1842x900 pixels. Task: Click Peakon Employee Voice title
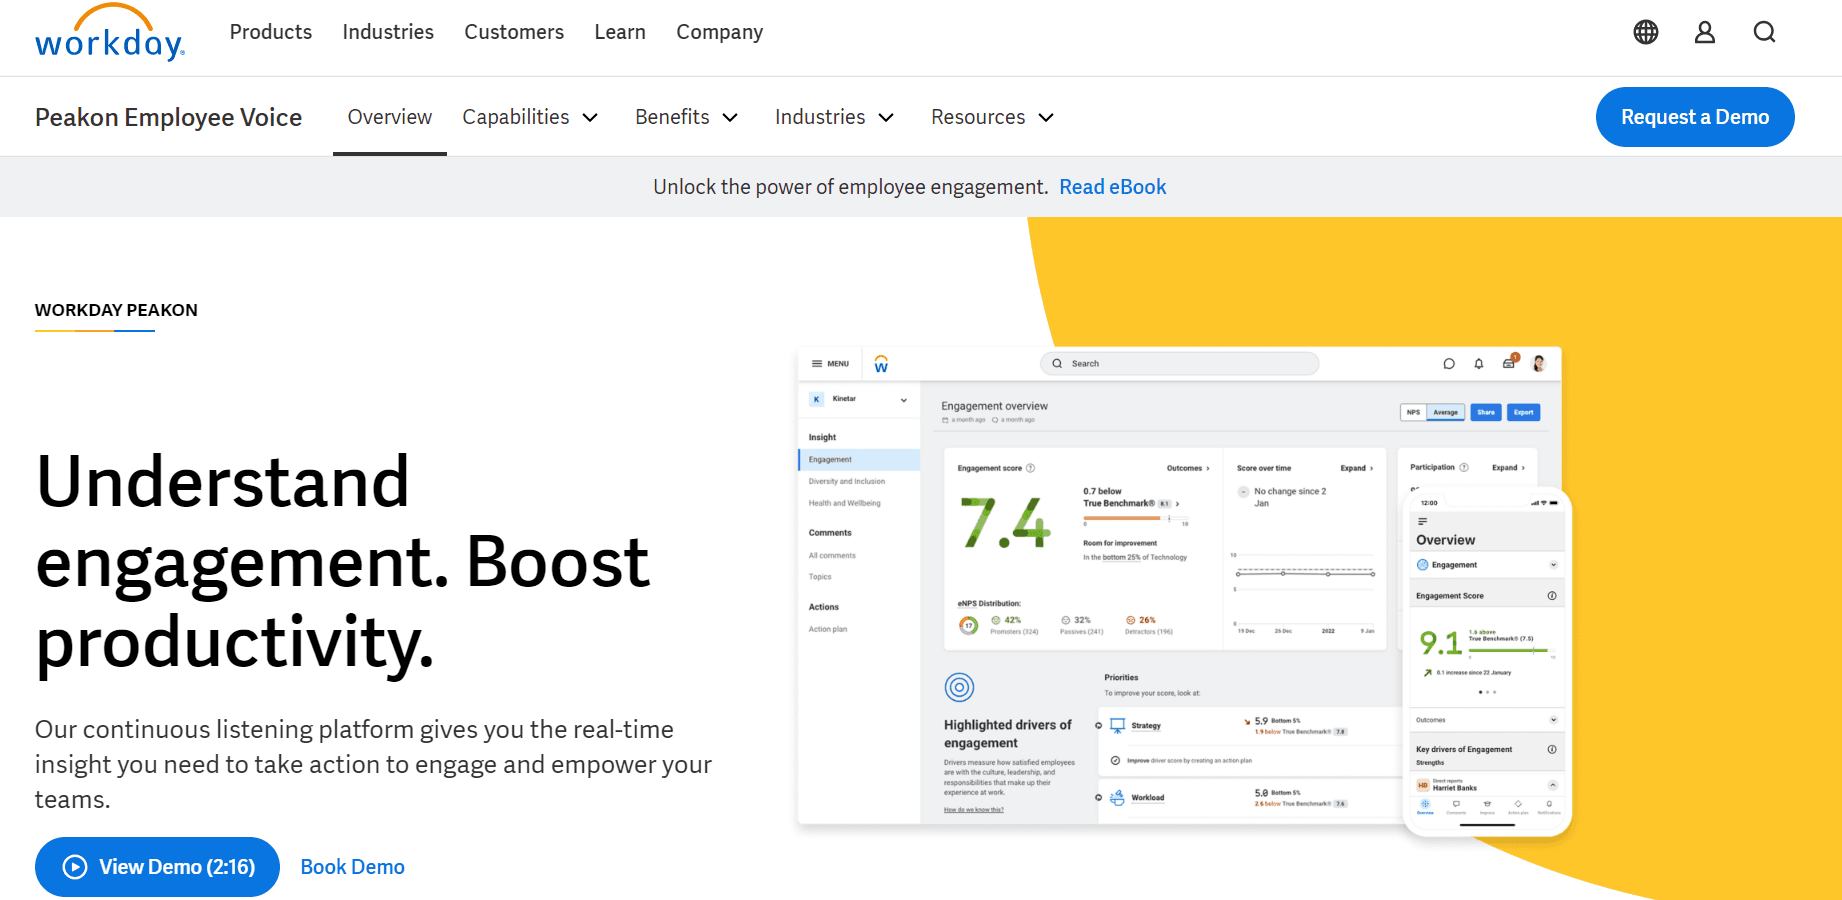[168, 117]
